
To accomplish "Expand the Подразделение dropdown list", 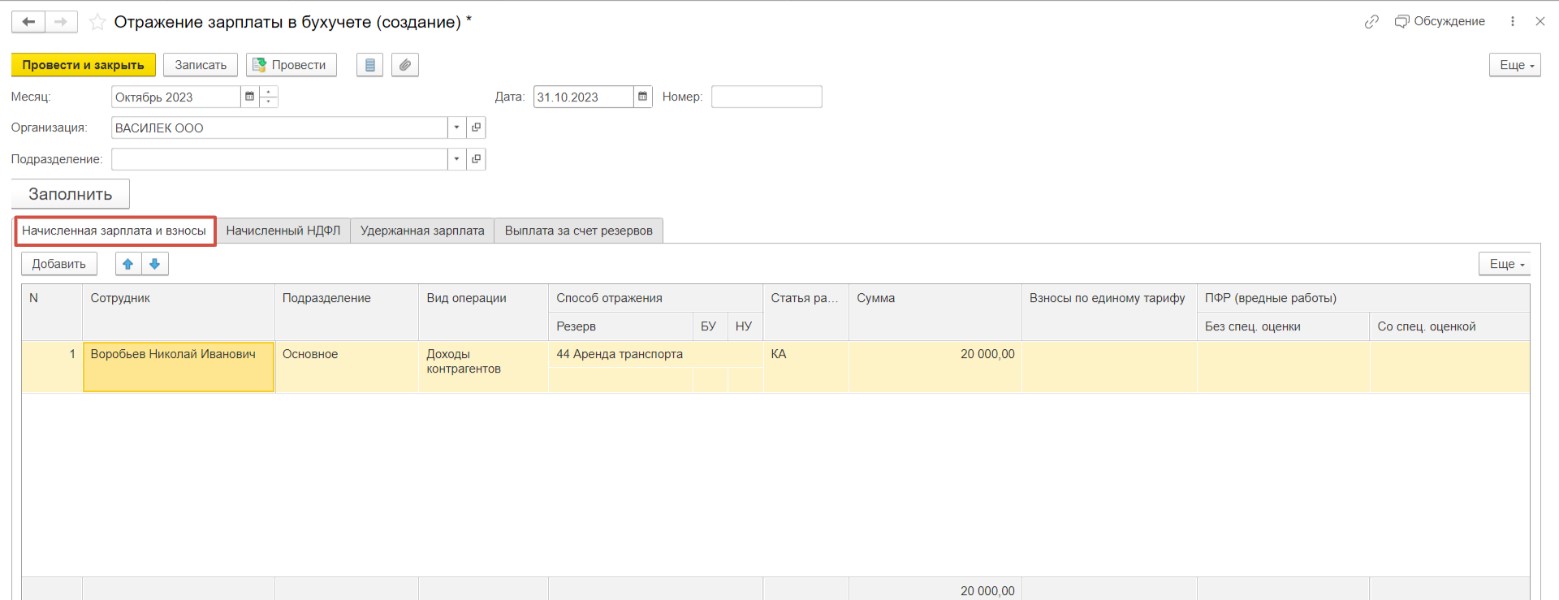I will click(x=457, y=159).
